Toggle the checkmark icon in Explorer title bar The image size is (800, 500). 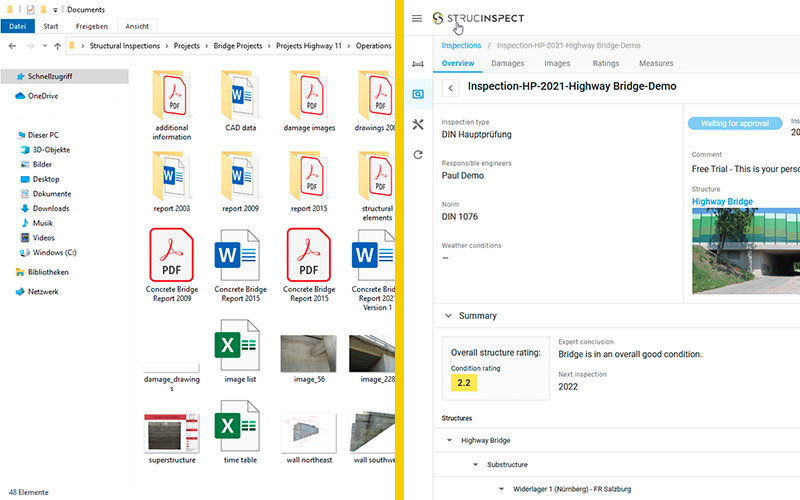[31, 9]
